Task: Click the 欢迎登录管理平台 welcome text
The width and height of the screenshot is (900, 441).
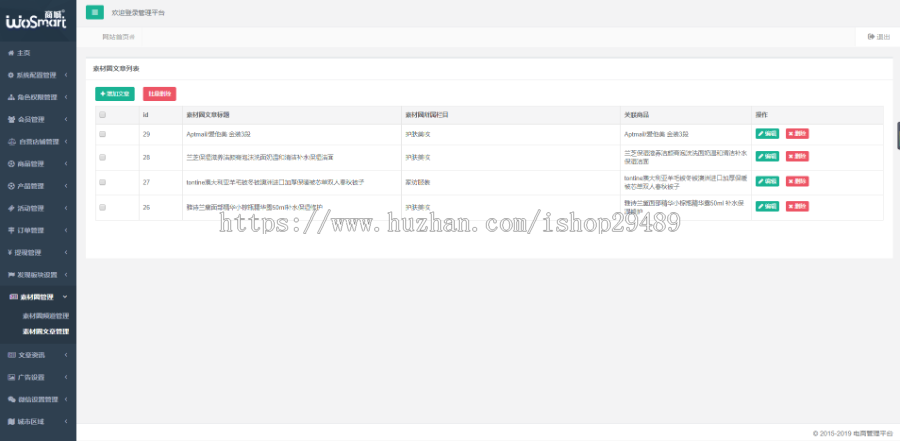Action: coord(138,12)
